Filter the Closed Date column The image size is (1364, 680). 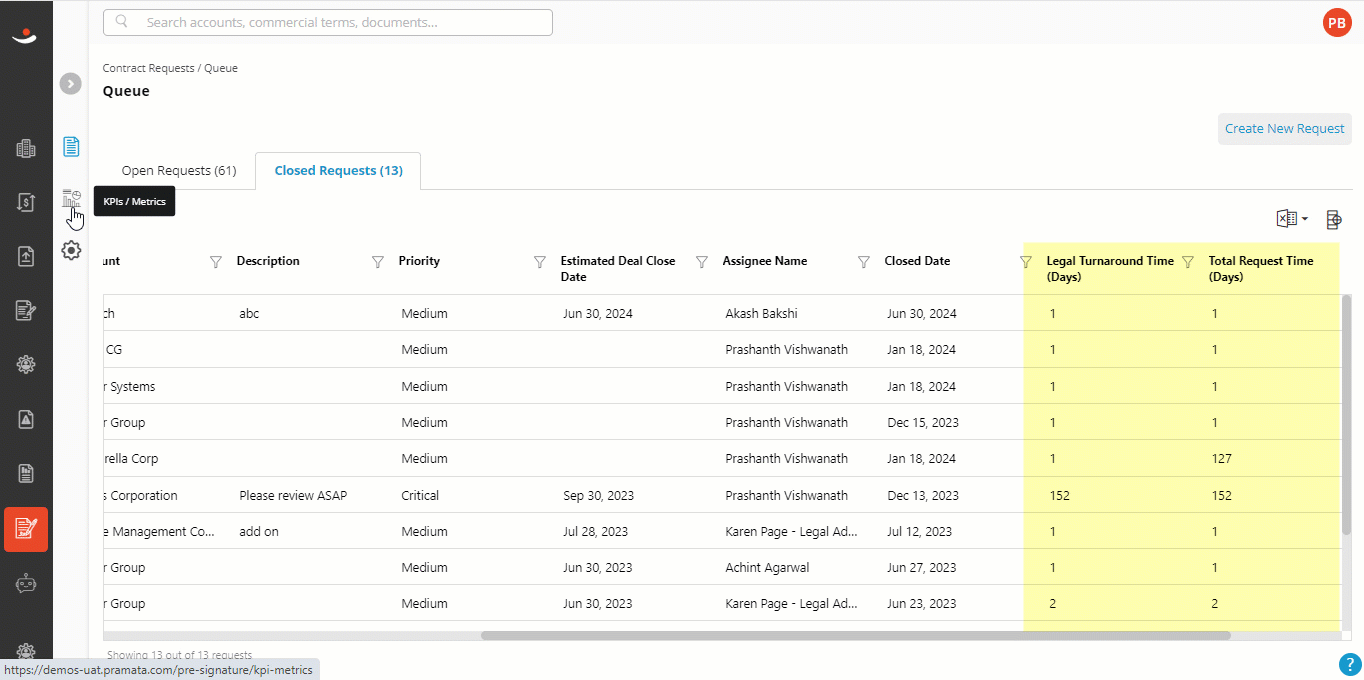click(1026, 262)
